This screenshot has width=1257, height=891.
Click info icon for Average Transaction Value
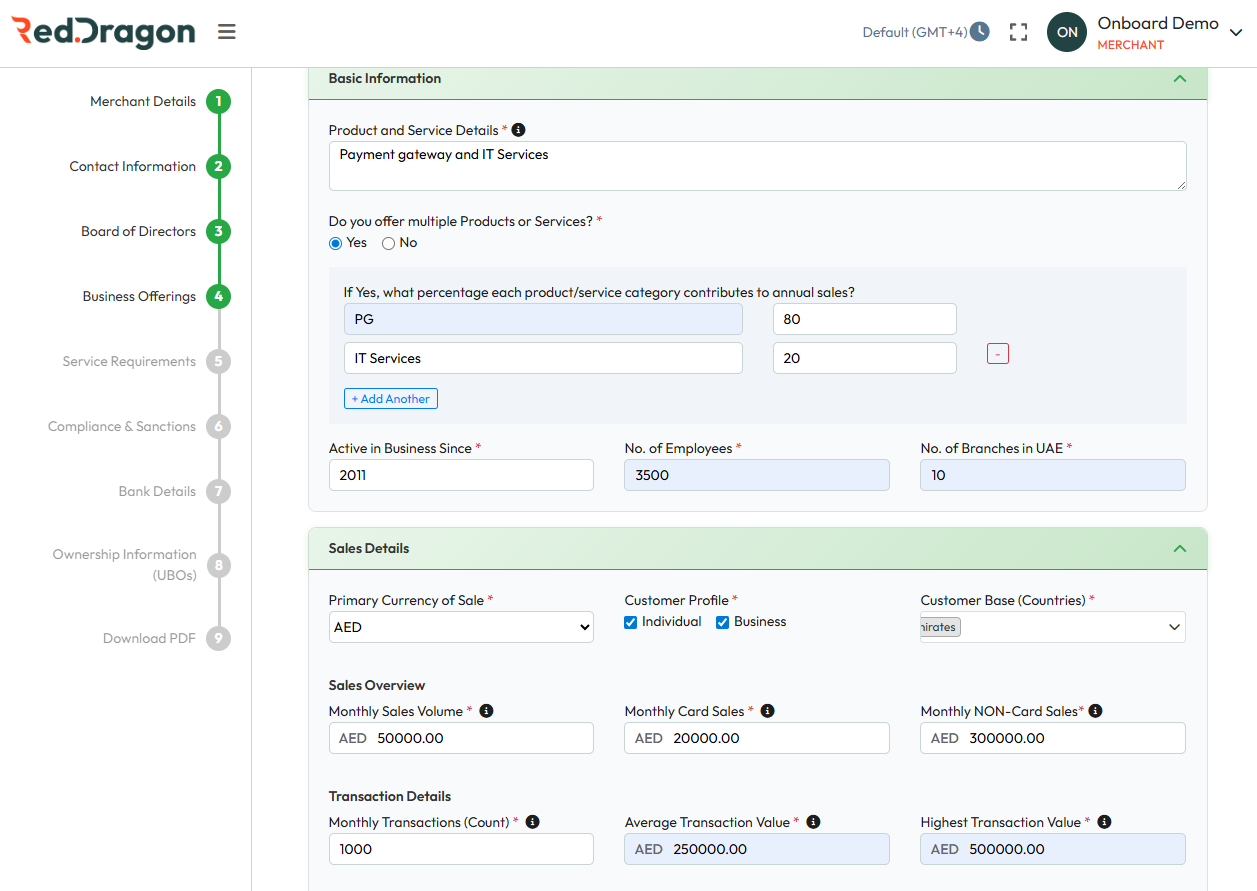coord(813,822)
